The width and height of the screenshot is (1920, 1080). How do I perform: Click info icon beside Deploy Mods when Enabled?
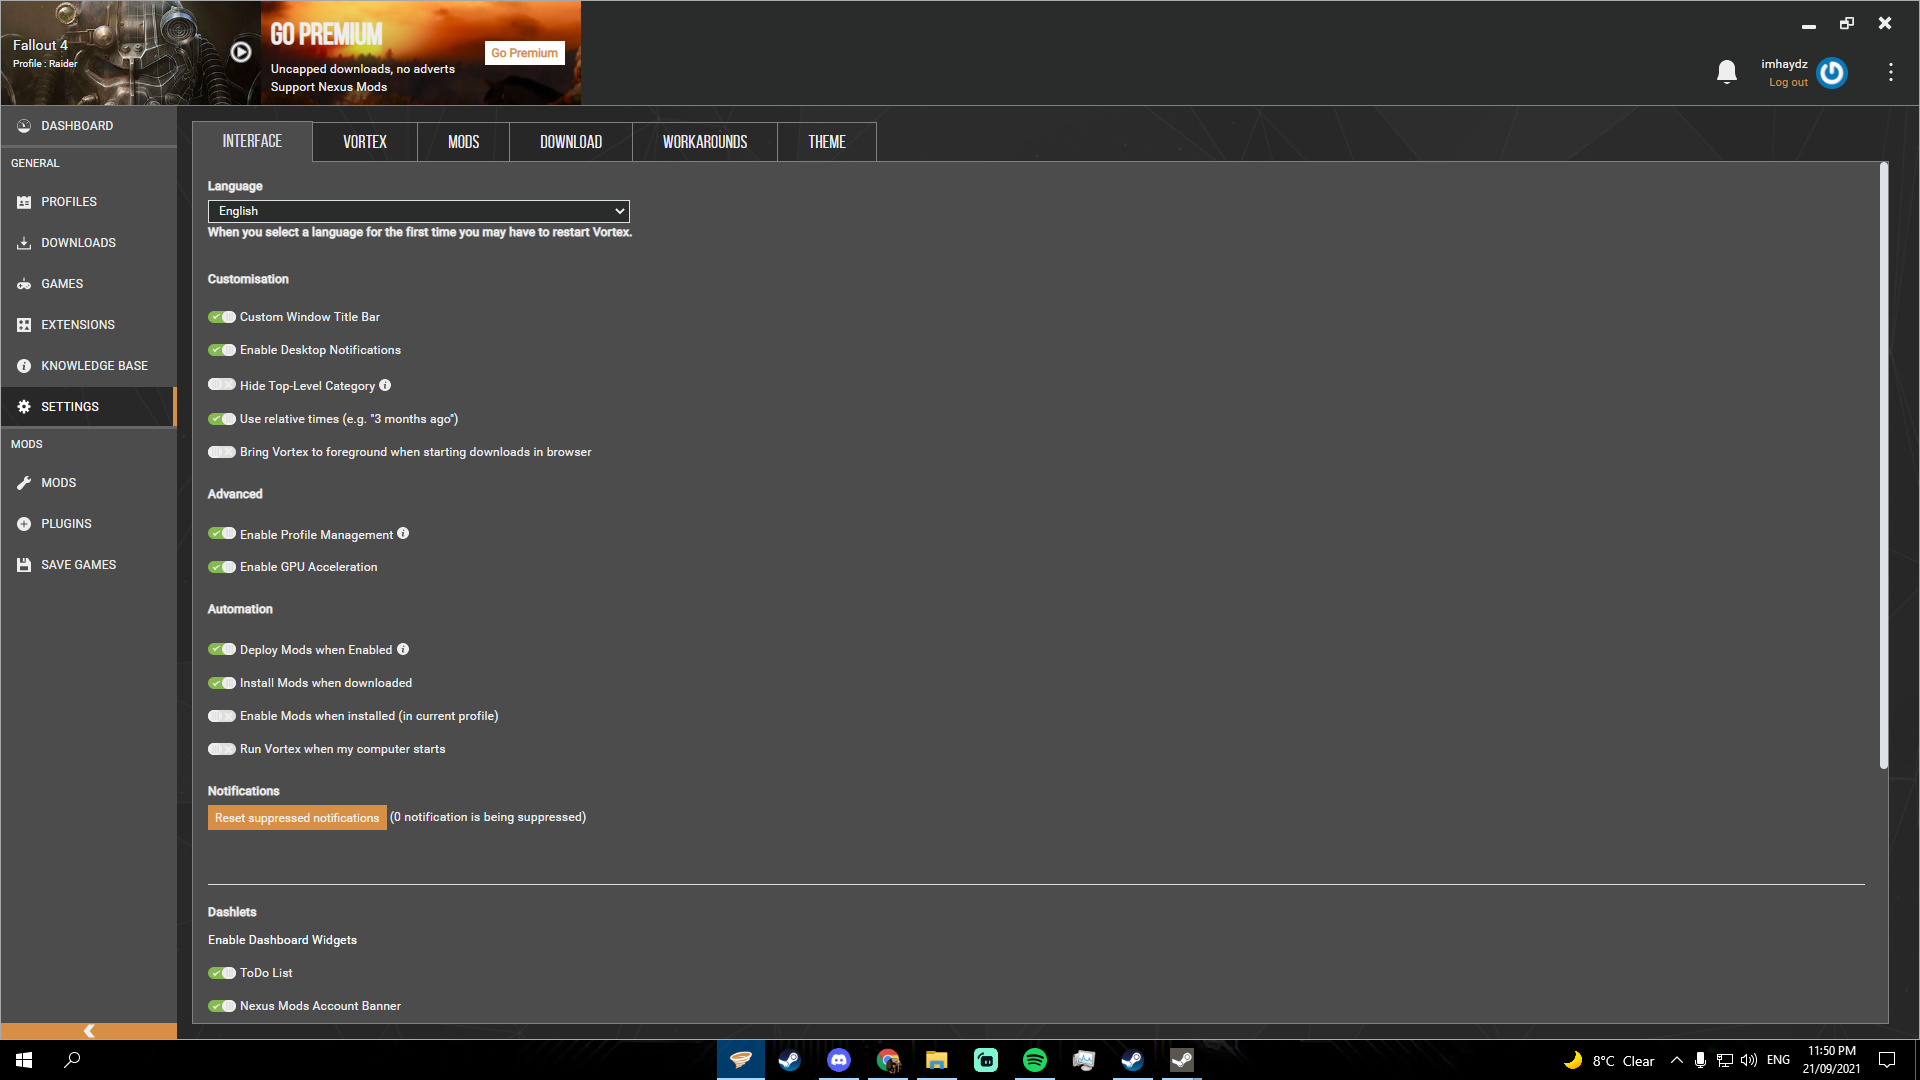pyautogui.click(x=403, y=649)
